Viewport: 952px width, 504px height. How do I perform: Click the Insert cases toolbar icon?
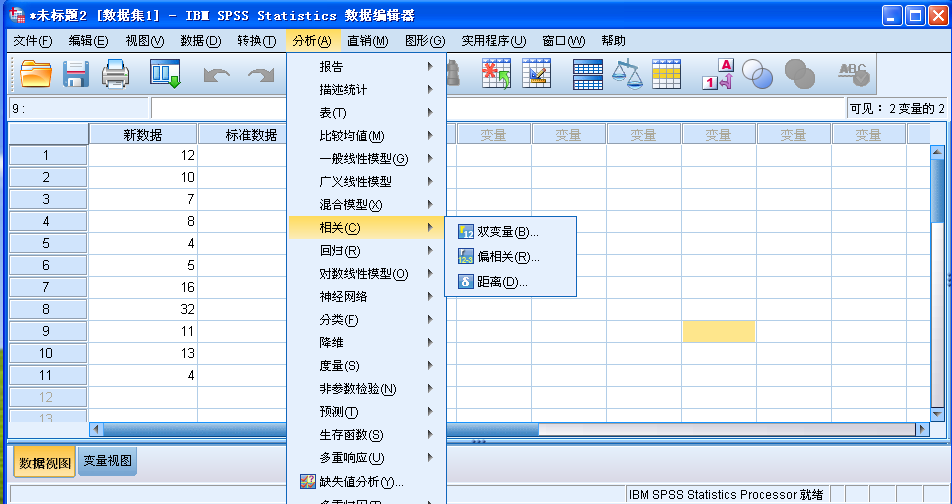point(497,73)
